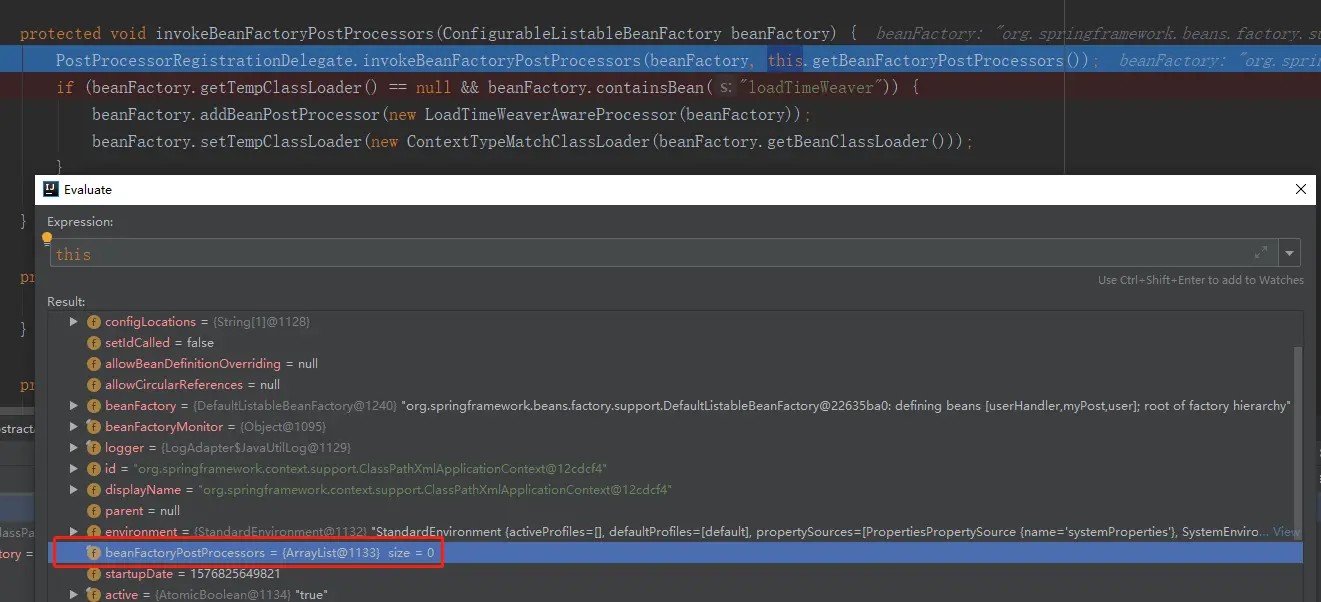
Task: Click field icon beside displayName
Action: point(94,490)
